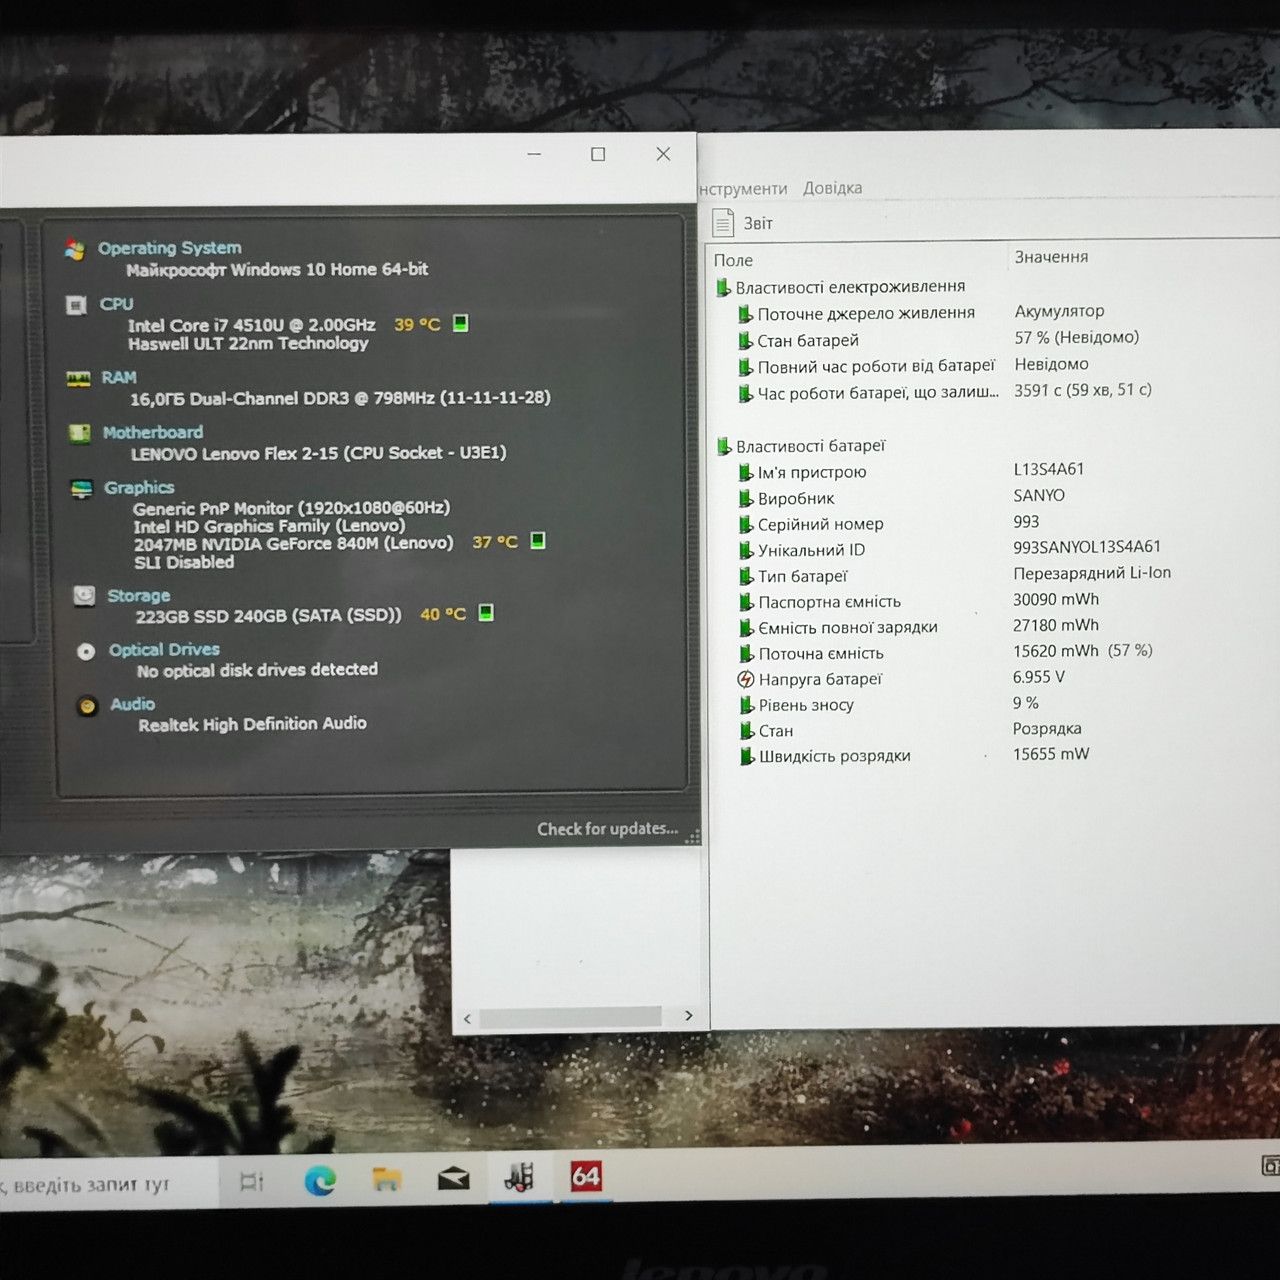Select the Властивості батареї group row
This screenshot has height=1280, width=1280.
pos(801,446)
